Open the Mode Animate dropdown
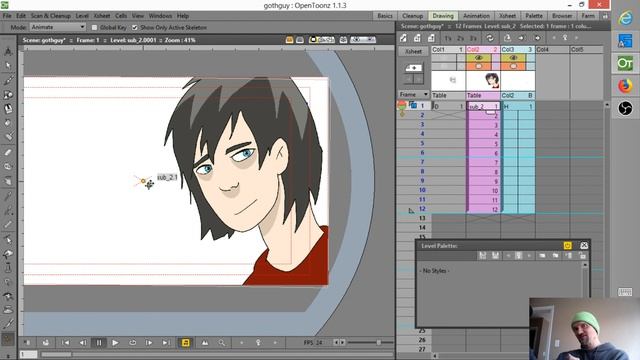The width and height of the screenshot is (640, 360). [x=58, y=27]
